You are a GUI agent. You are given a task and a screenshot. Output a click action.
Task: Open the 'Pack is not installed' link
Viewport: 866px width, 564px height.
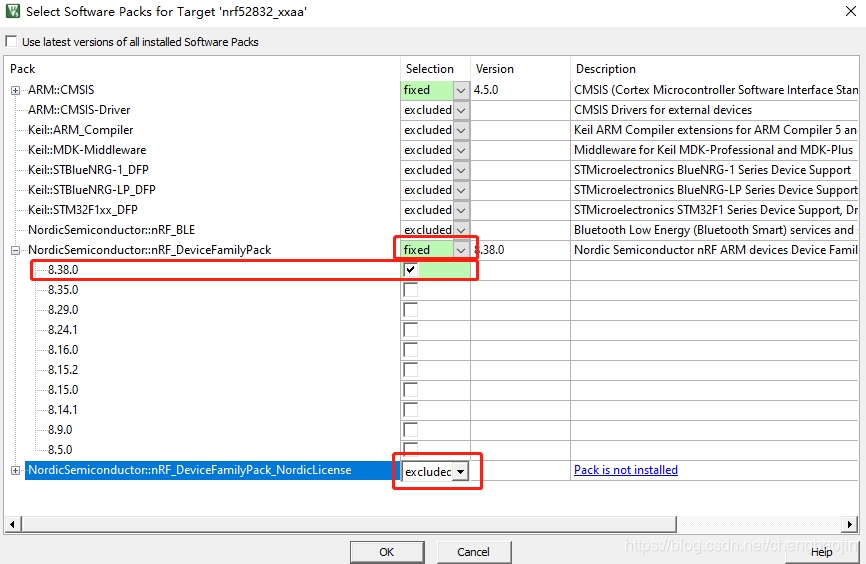(626, 470)
